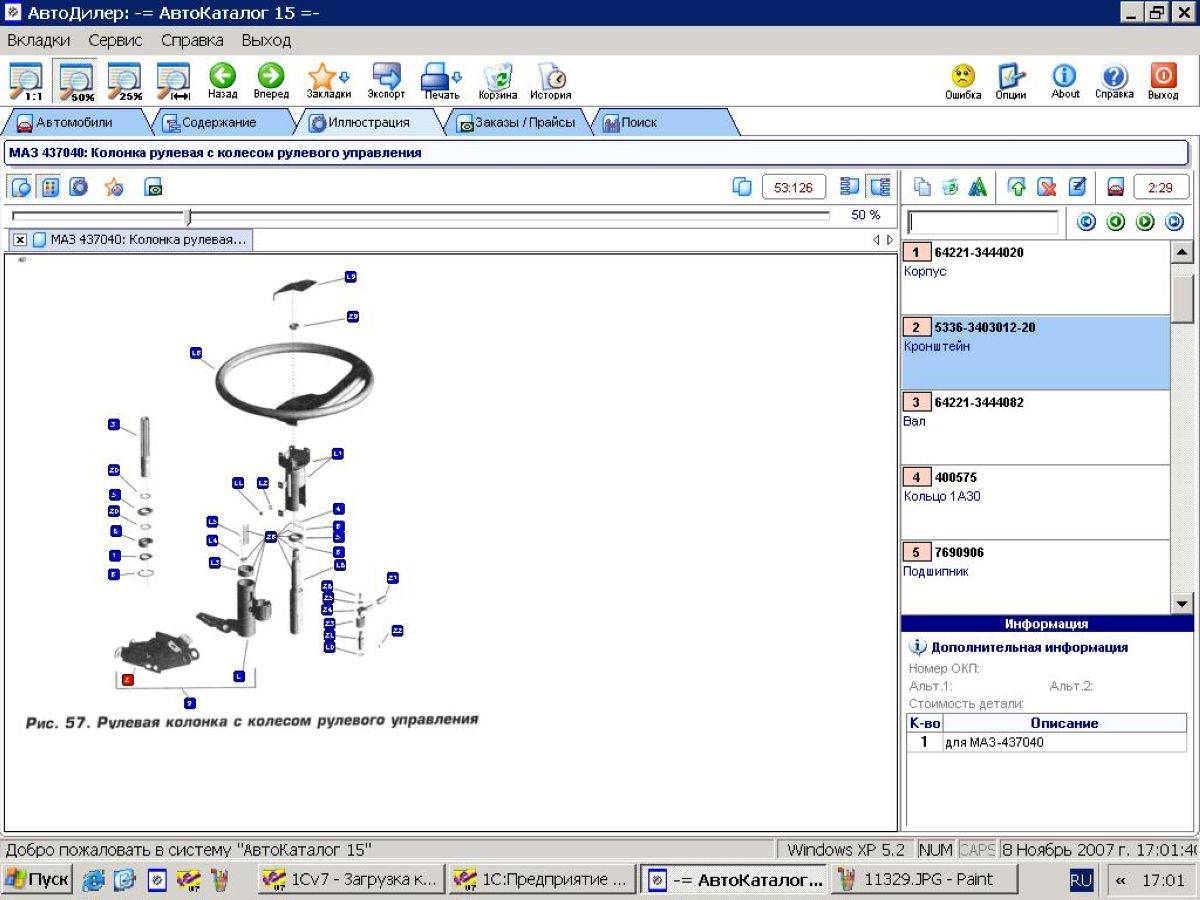Switch to the Иллюстрация tab
The height and width of the screenshot is (900, 1200).
[368, 123]
